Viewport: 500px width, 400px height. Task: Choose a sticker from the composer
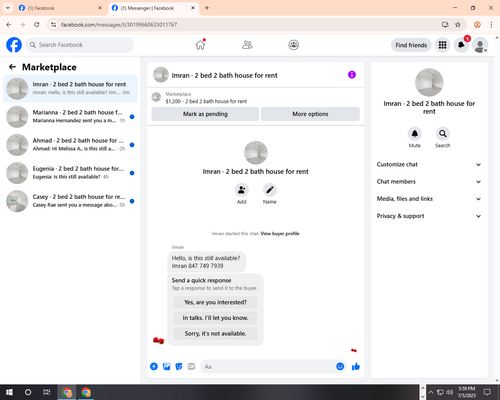[x=179, y=367]
